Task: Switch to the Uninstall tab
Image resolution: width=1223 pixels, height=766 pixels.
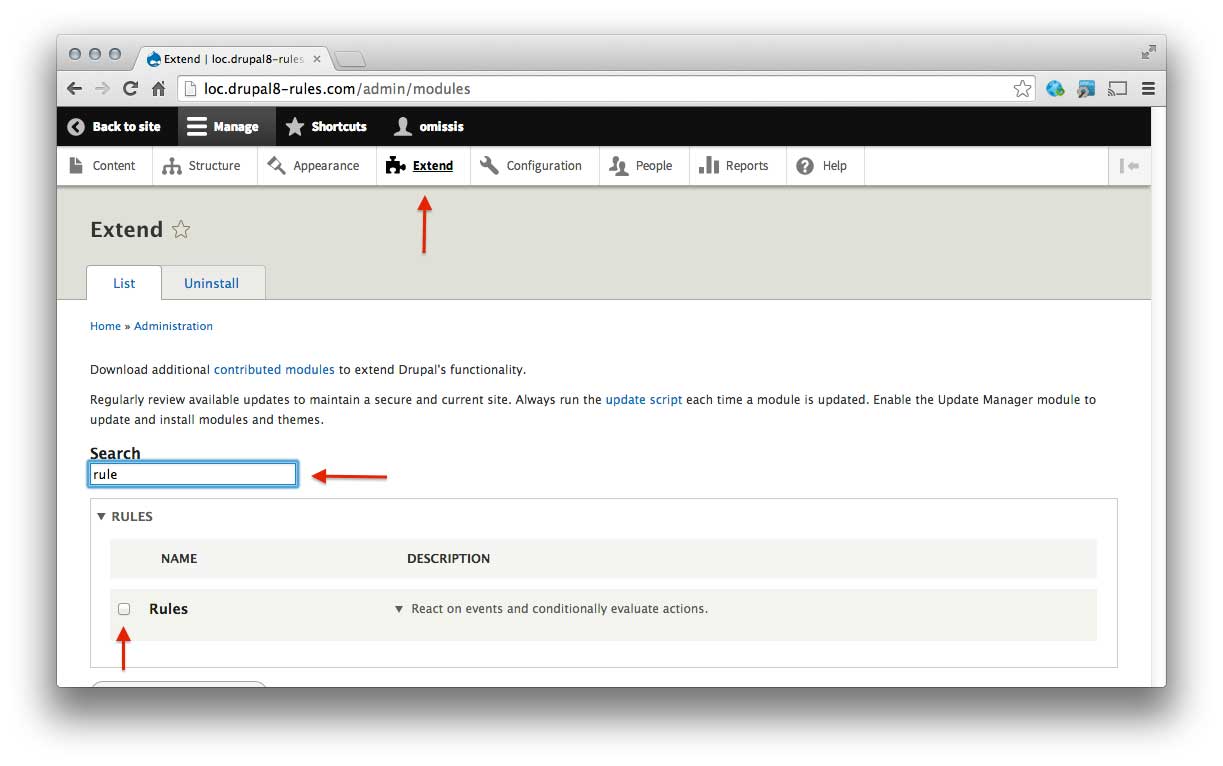Action: tap(212, 283)
